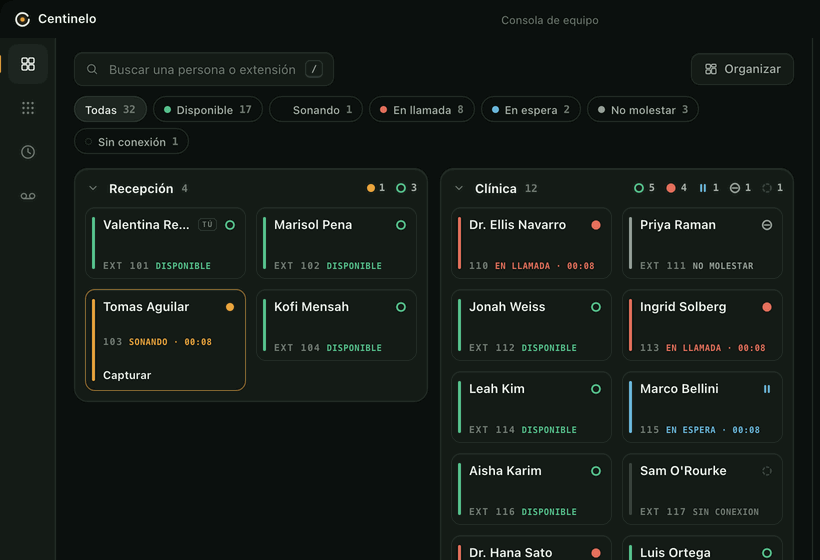Click EXT 111 NO MOLESTAR text
This screenshot has height=560, width=820.
[697, 266]
